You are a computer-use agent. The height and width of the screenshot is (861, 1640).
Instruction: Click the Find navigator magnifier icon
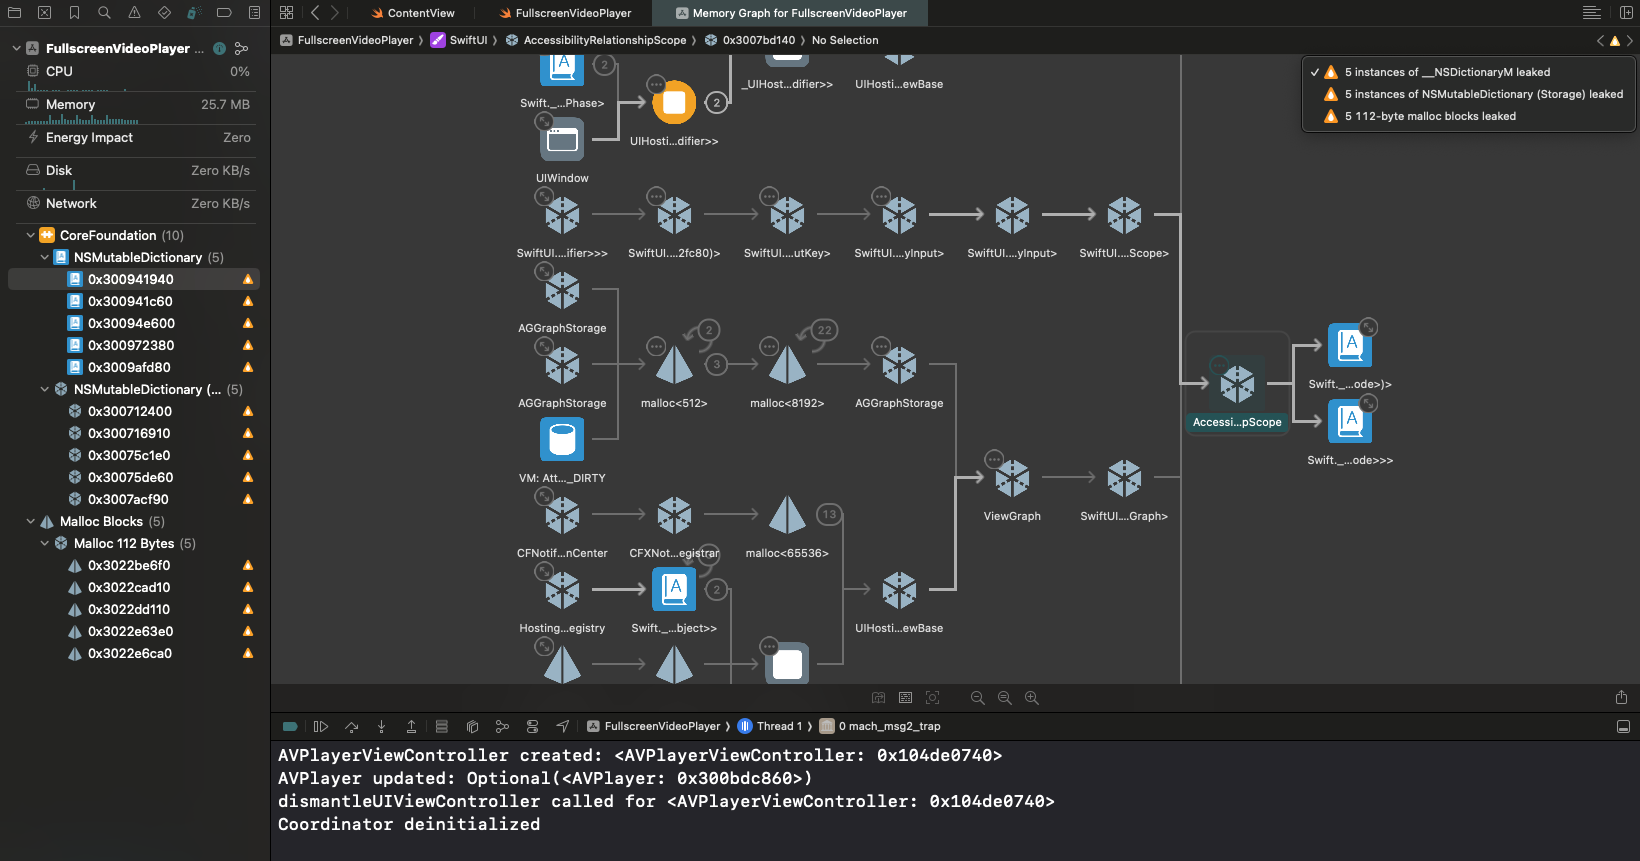tap(104, 13)
